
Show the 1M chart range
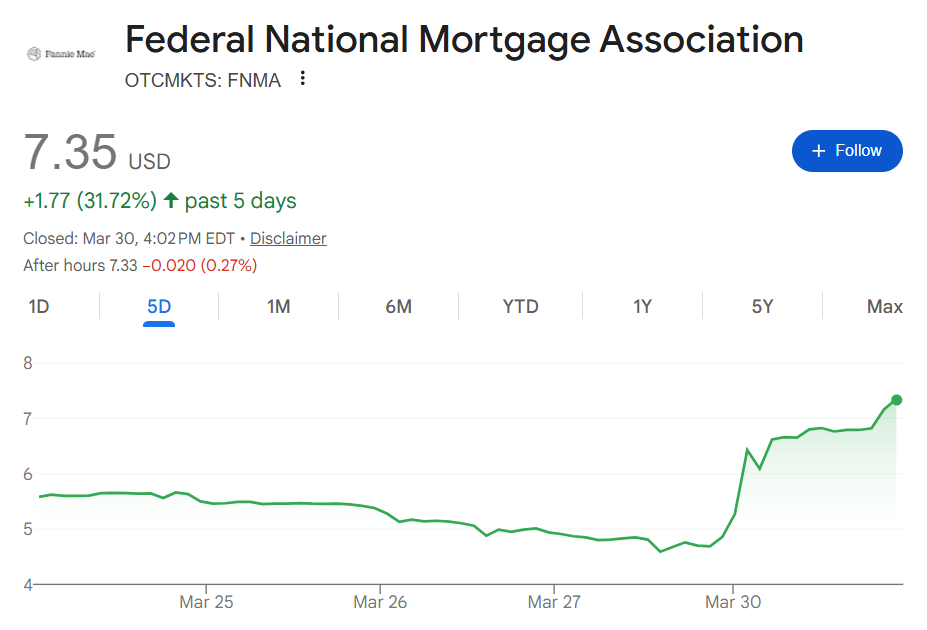point(278,307)
